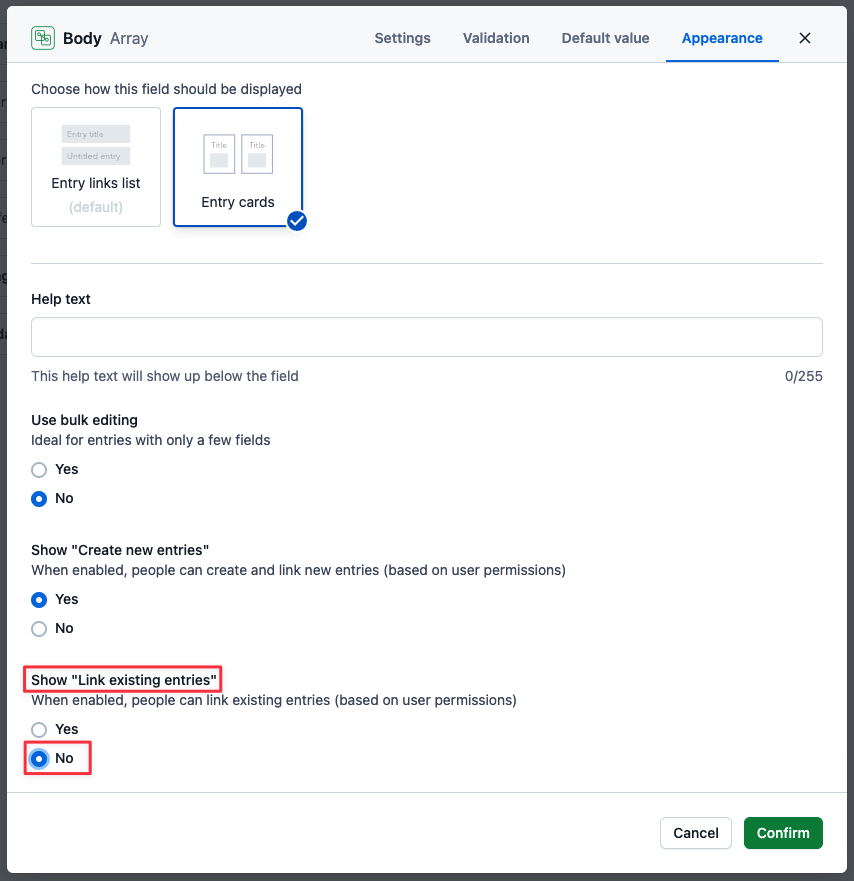
Task: Enable bulk editing by selecting Yes
Action: click(40, 469)
